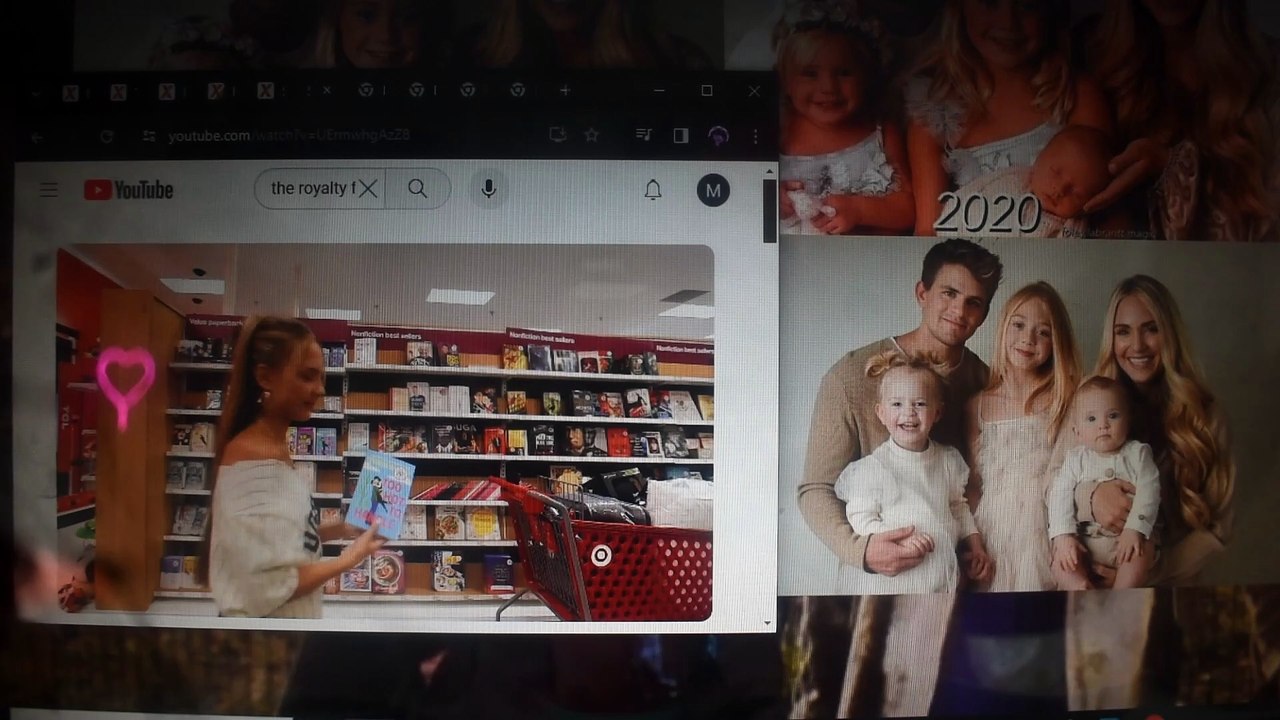
Task: Maximize the browser window
Action: click(707, 90)
